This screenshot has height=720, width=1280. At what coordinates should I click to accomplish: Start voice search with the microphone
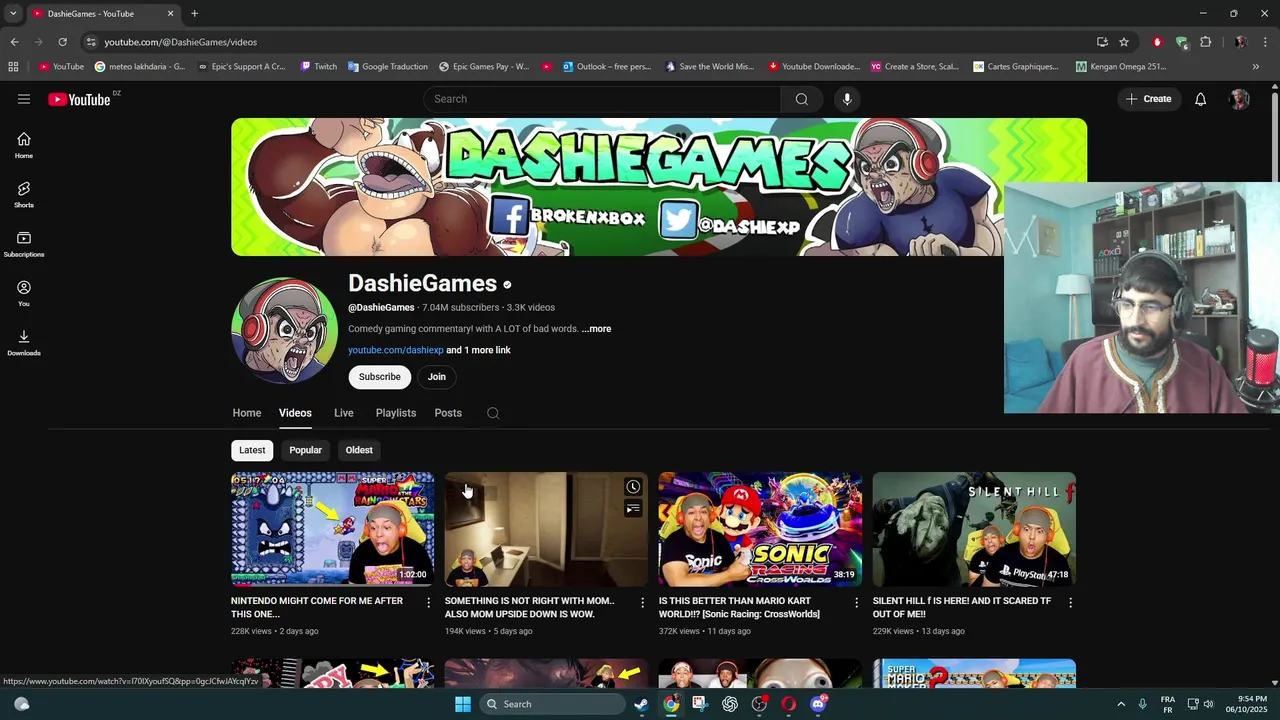pos(847,99)
